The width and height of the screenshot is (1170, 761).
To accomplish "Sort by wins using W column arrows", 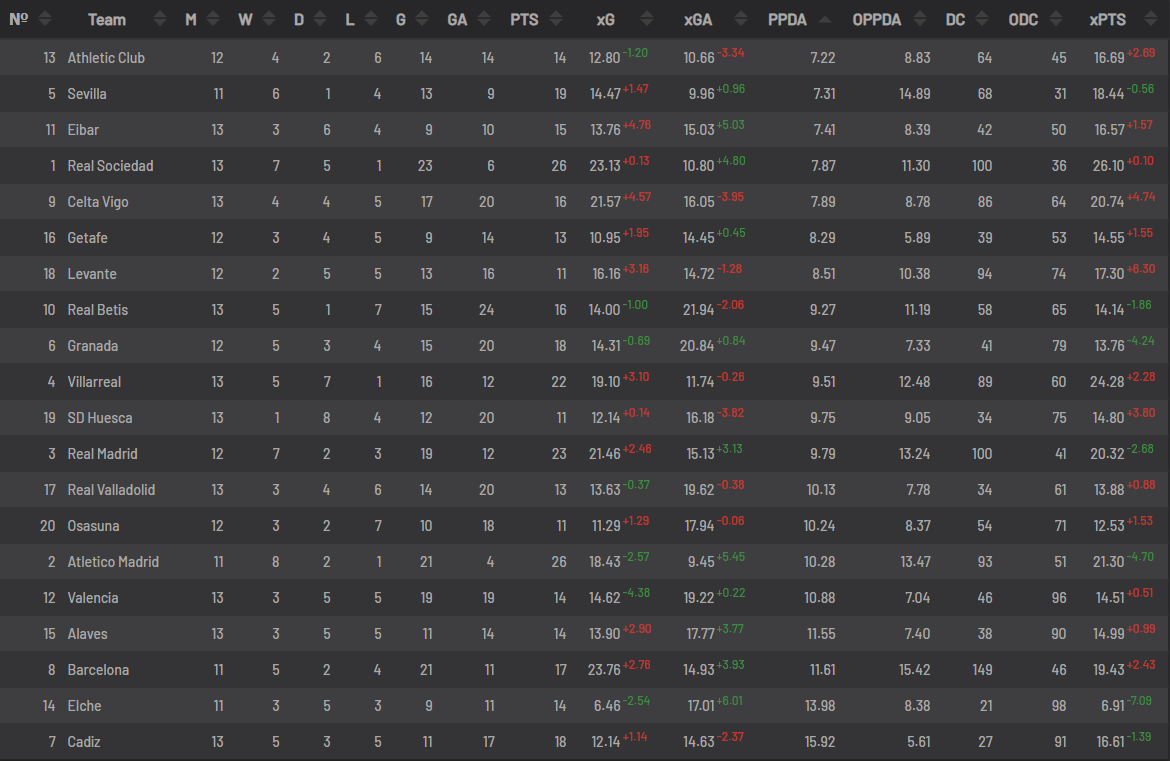I will [269, 19].
